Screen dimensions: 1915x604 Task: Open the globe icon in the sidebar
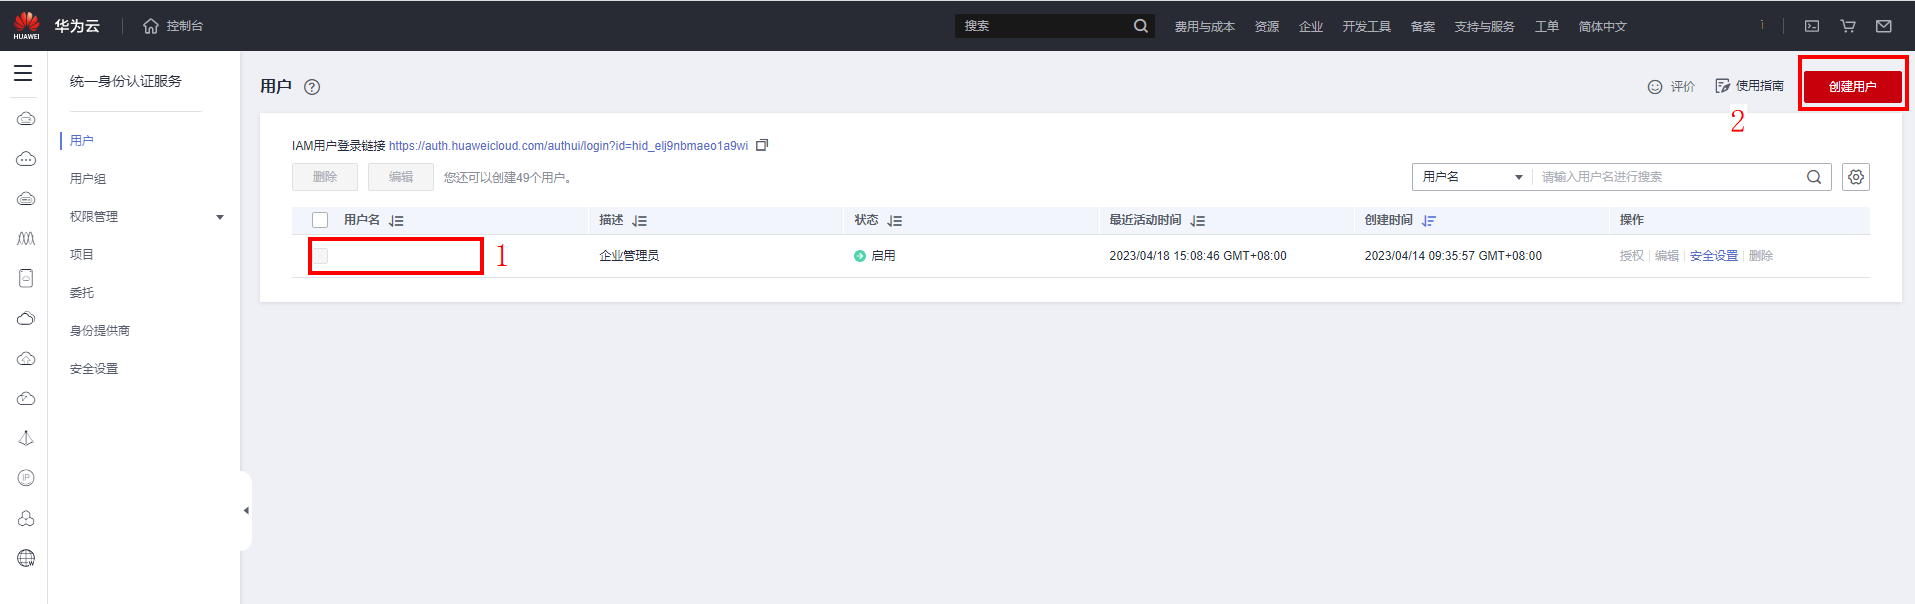click(x=26, y=558)
